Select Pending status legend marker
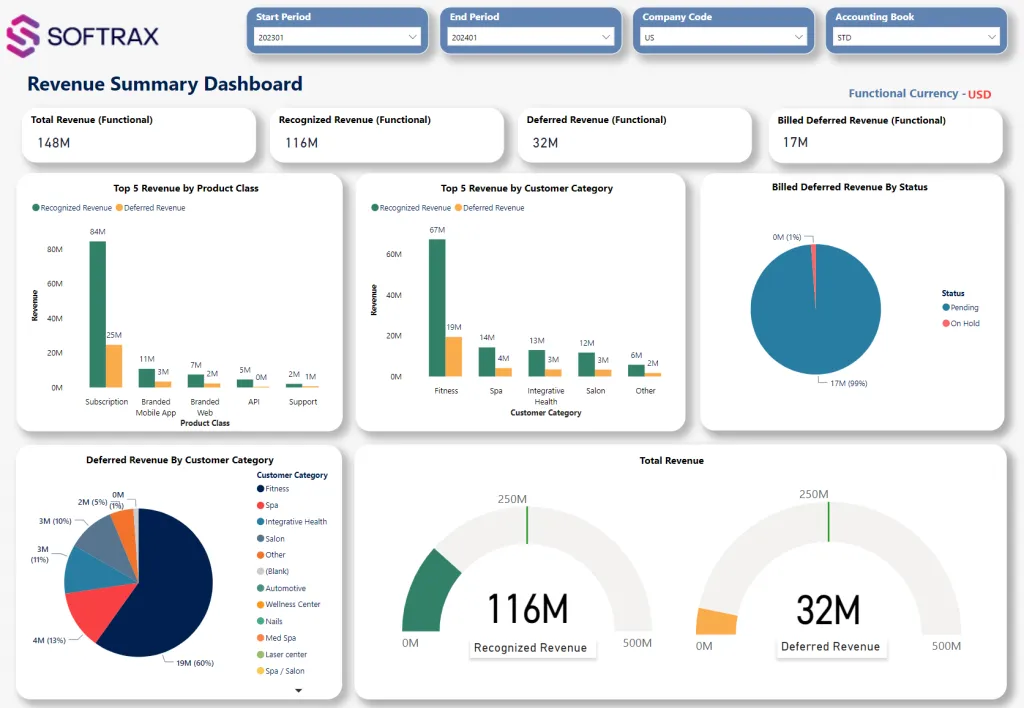The width and height of the screenshot is (1024, 708). (946, 308)
